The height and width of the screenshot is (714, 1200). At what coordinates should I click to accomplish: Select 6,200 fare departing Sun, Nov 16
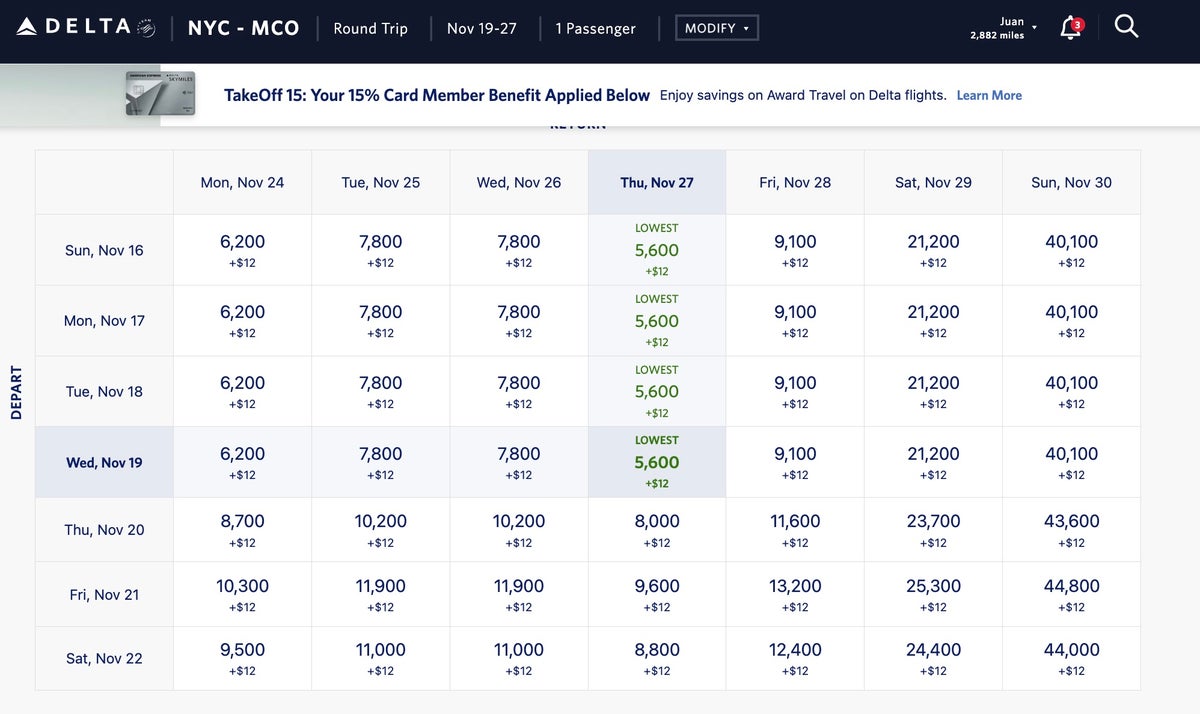[x=242, y=250]
